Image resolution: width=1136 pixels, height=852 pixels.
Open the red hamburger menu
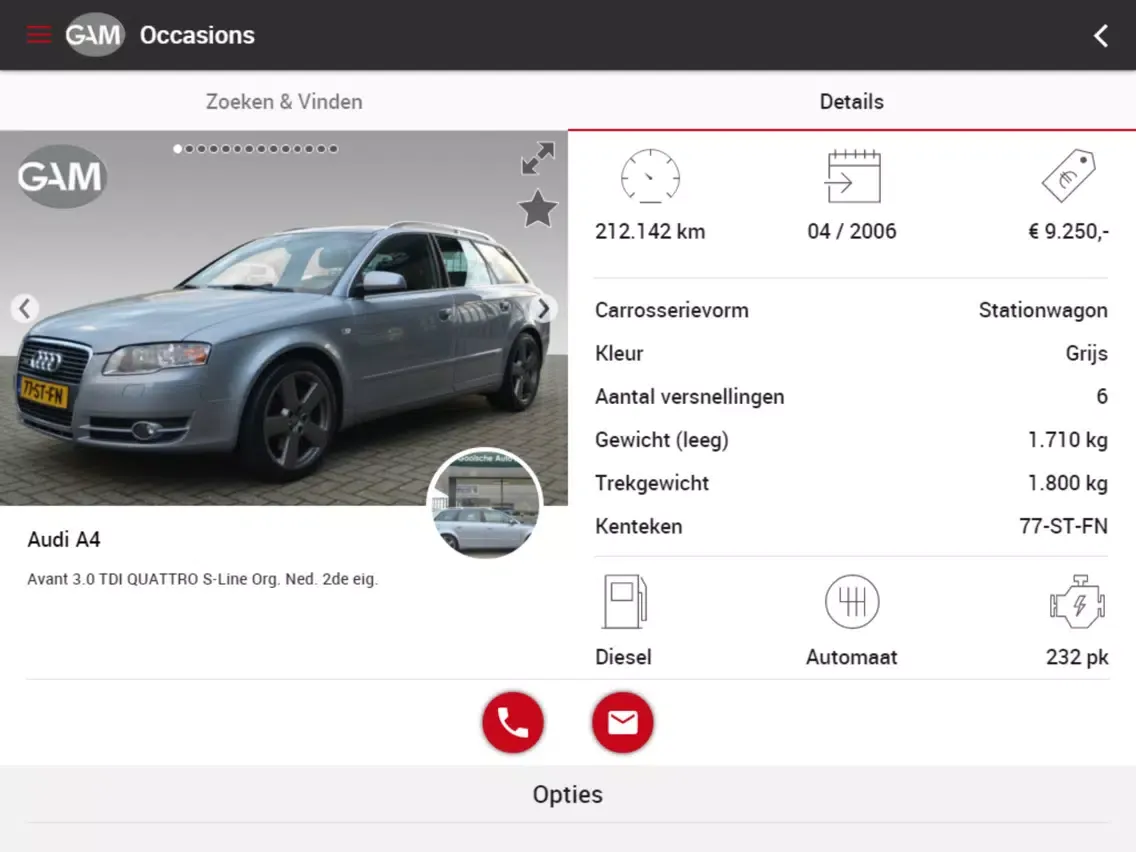point(38,35)
